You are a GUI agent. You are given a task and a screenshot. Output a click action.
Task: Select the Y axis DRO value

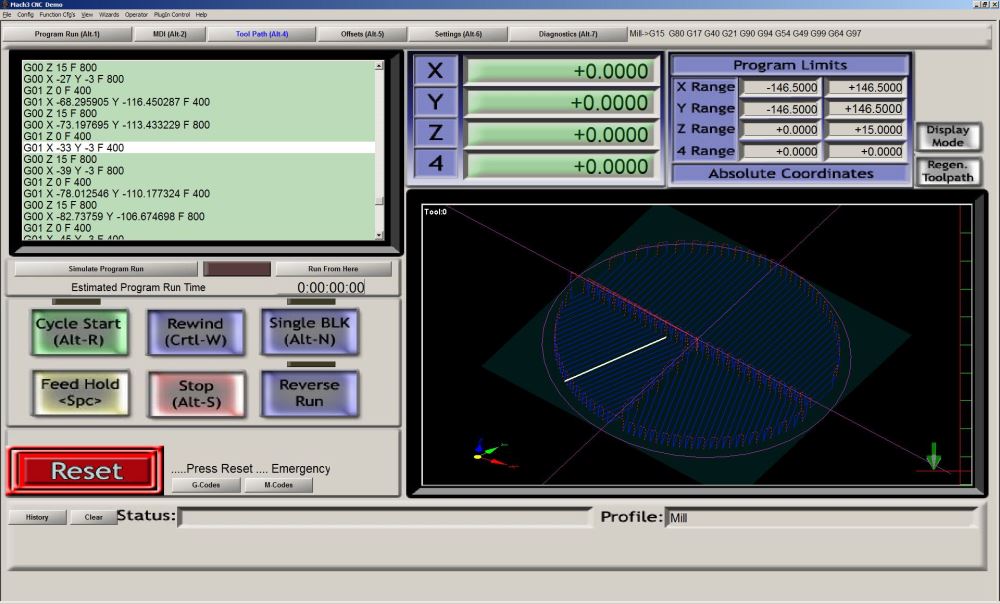tap(561, 103)
